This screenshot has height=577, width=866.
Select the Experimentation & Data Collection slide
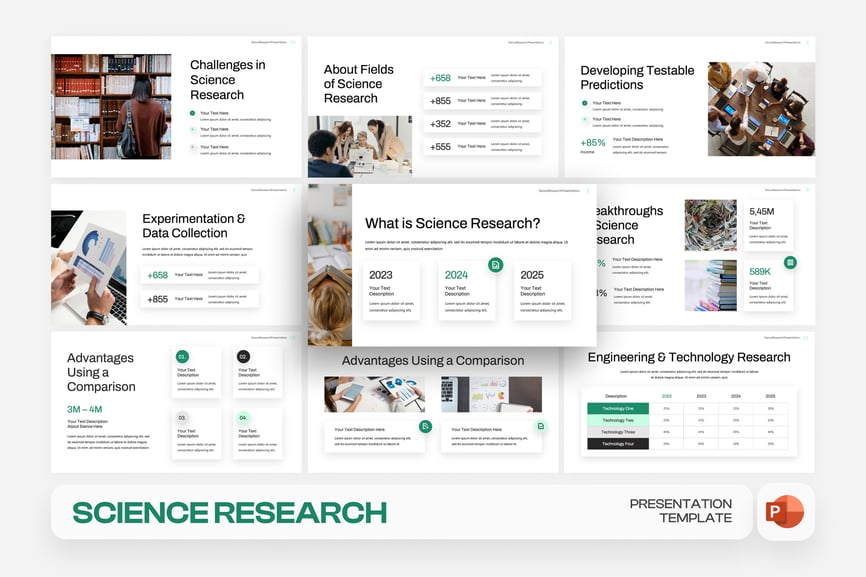click(x=176, y=254)
